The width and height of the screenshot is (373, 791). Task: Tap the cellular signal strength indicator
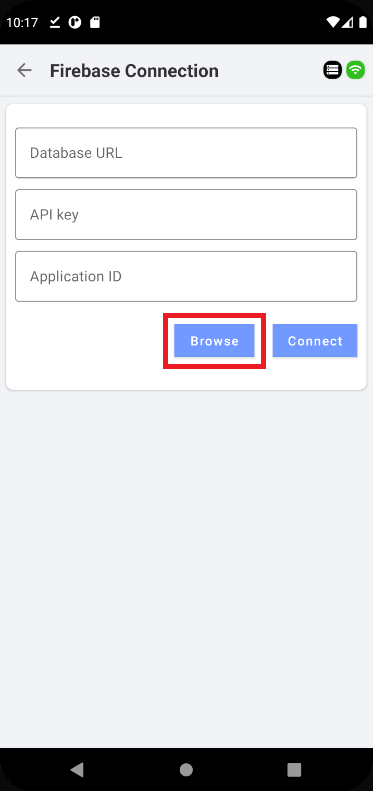[348, 22]
